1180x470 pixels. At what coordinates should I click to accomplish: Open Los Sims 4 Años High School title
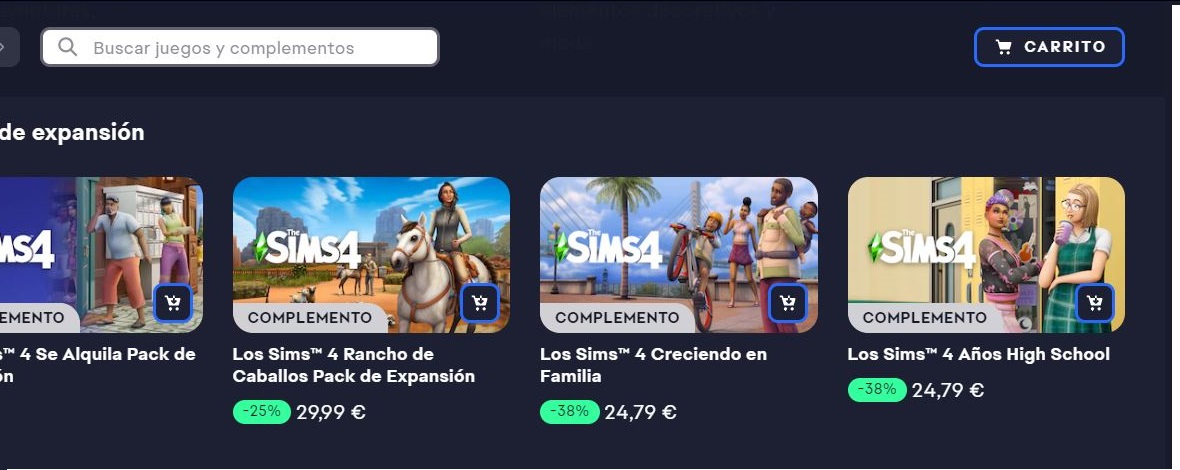click(x=978, y=354)
